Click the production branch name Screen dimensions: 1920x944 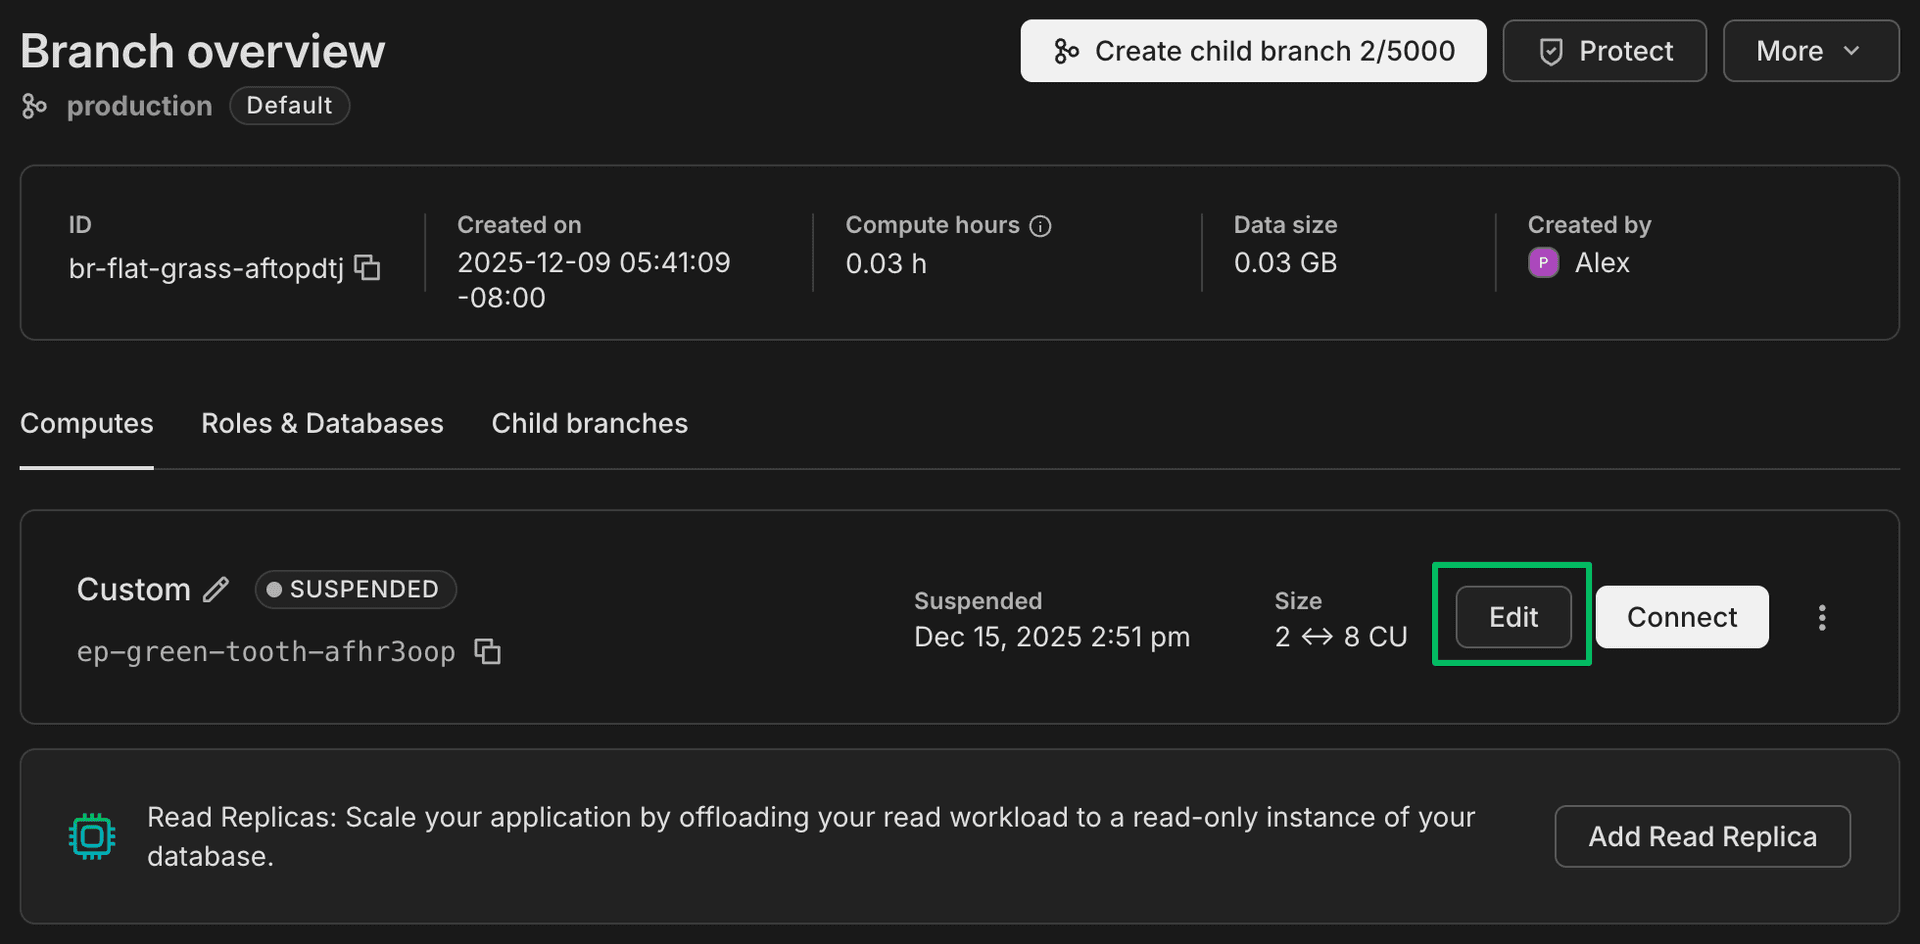click(x=139, y=106)
